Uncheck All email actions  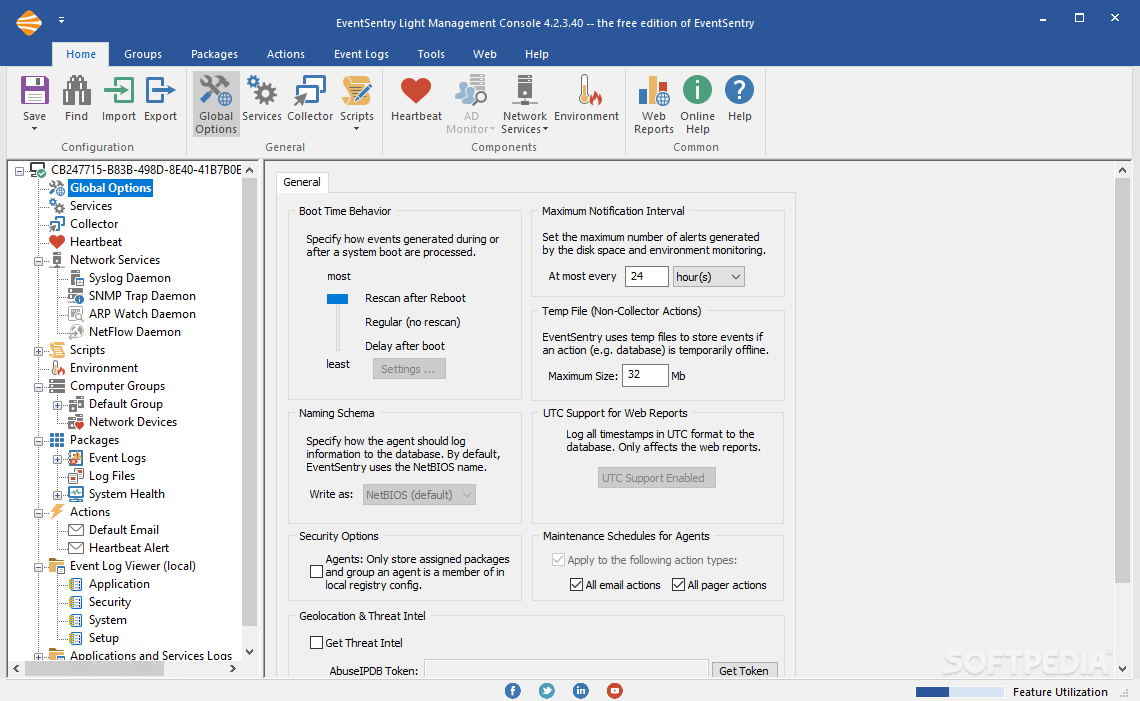pos(577,585)
